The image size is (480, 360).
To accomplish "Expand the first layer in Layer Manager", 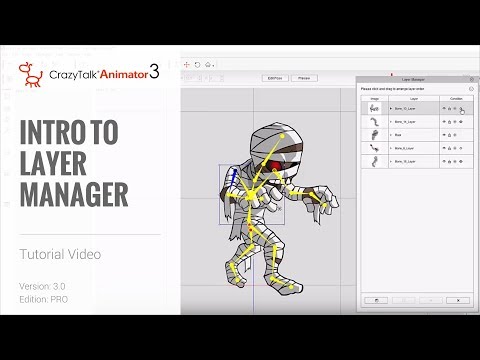I will point(391,109).
